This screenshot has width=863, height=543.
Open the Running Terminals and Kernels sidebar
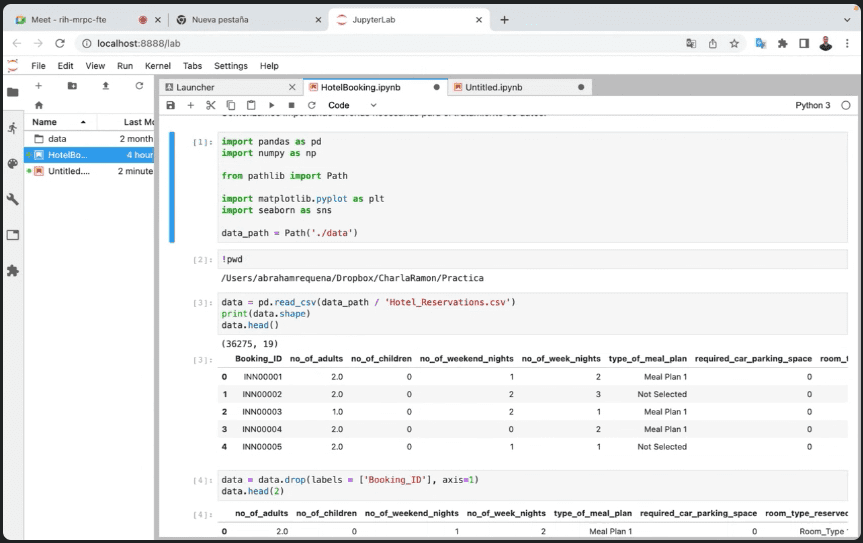[x=12, y=128]
